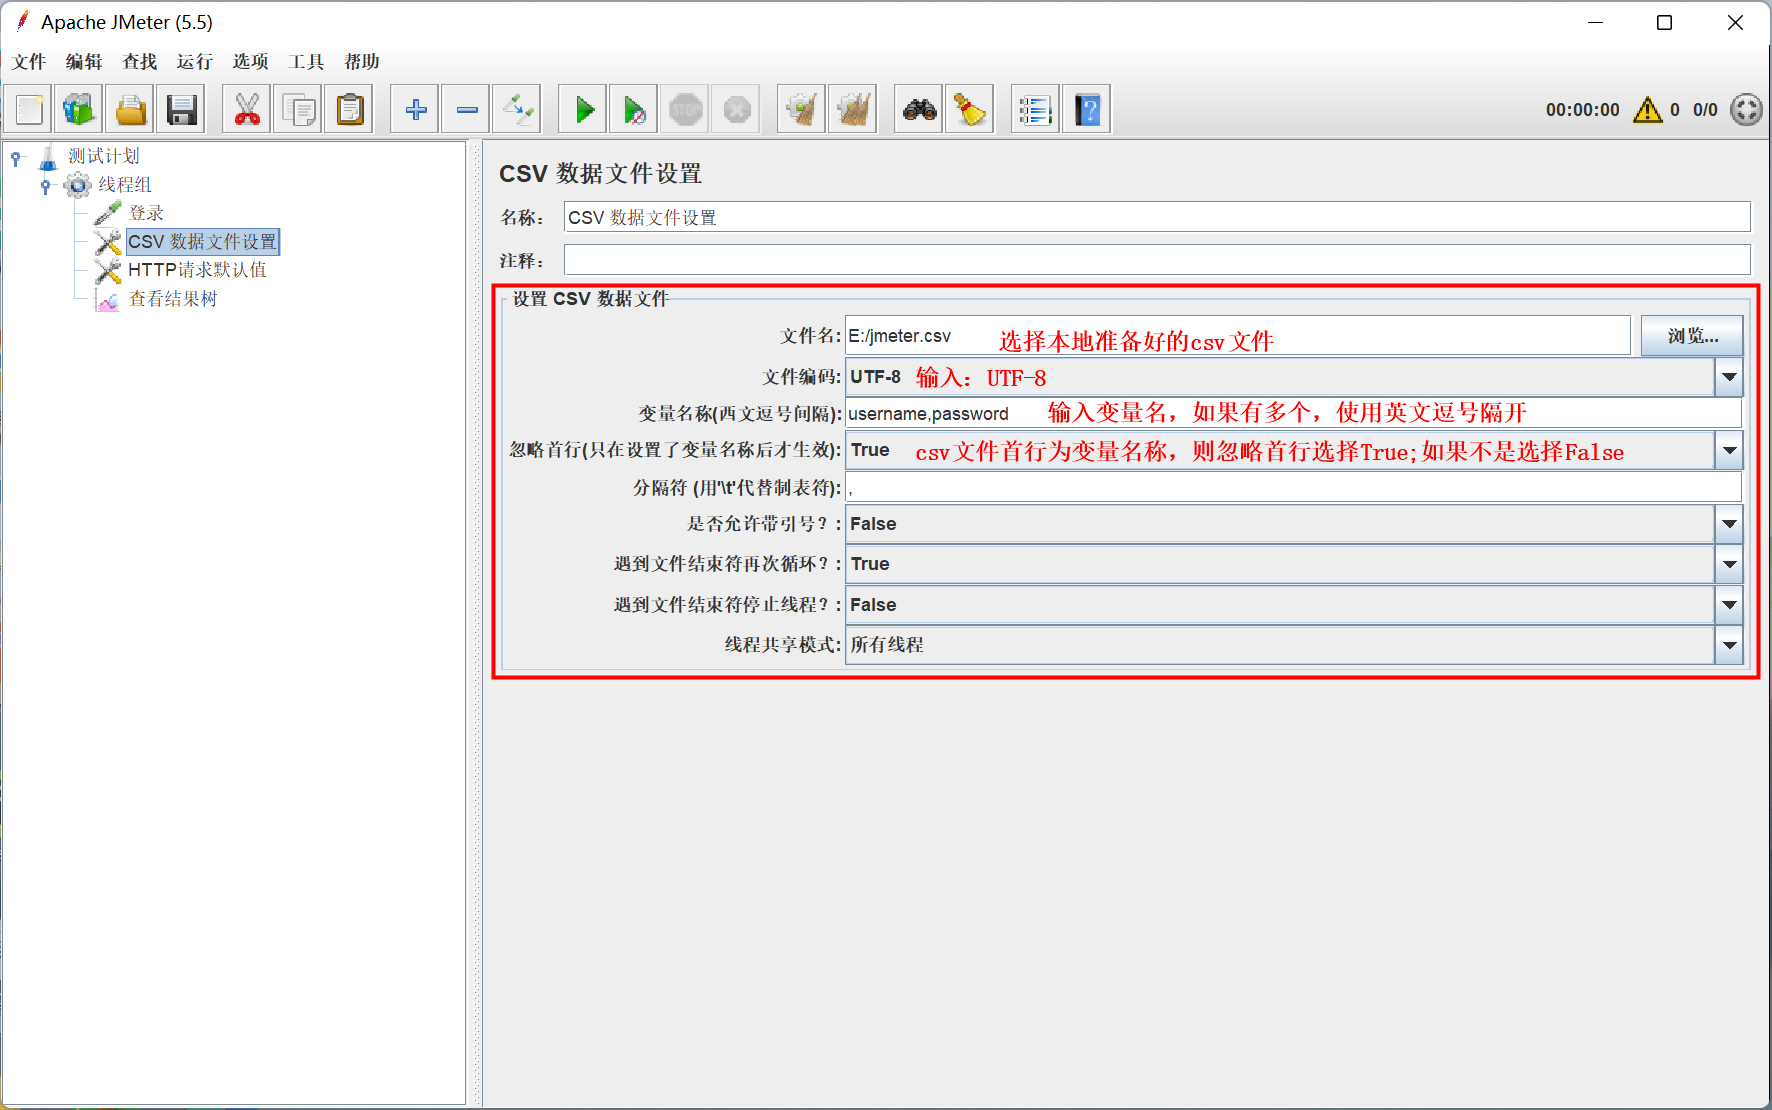Screen dimensions: 1772x1110
Task: Click the 分隔符 delimiter field
Action: tap(1294, 487)
